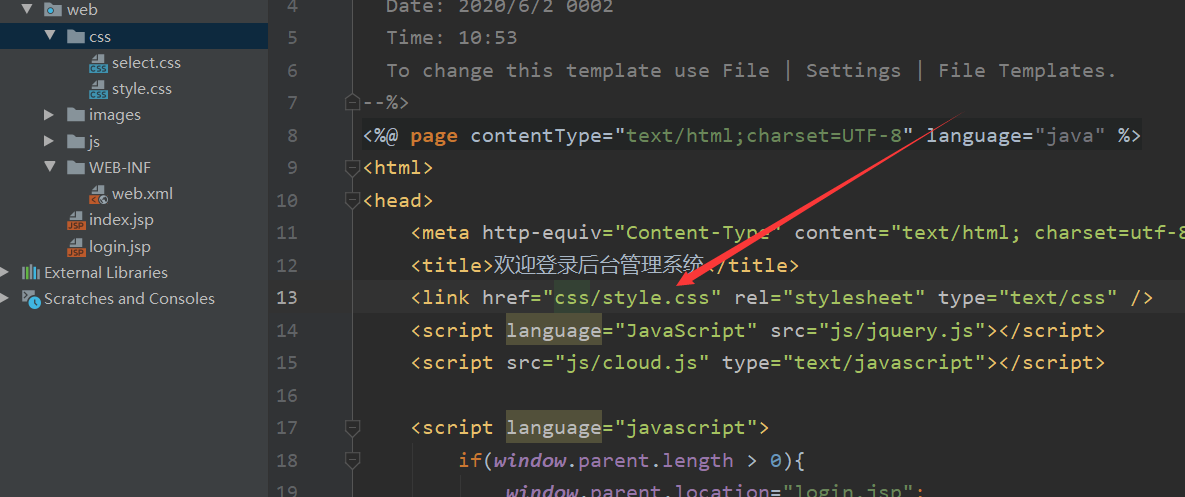Screen dimensions: 1185x497
Task: Click window.parent.length on line 18
Action: pyautogui.click(x=614, y=461)
